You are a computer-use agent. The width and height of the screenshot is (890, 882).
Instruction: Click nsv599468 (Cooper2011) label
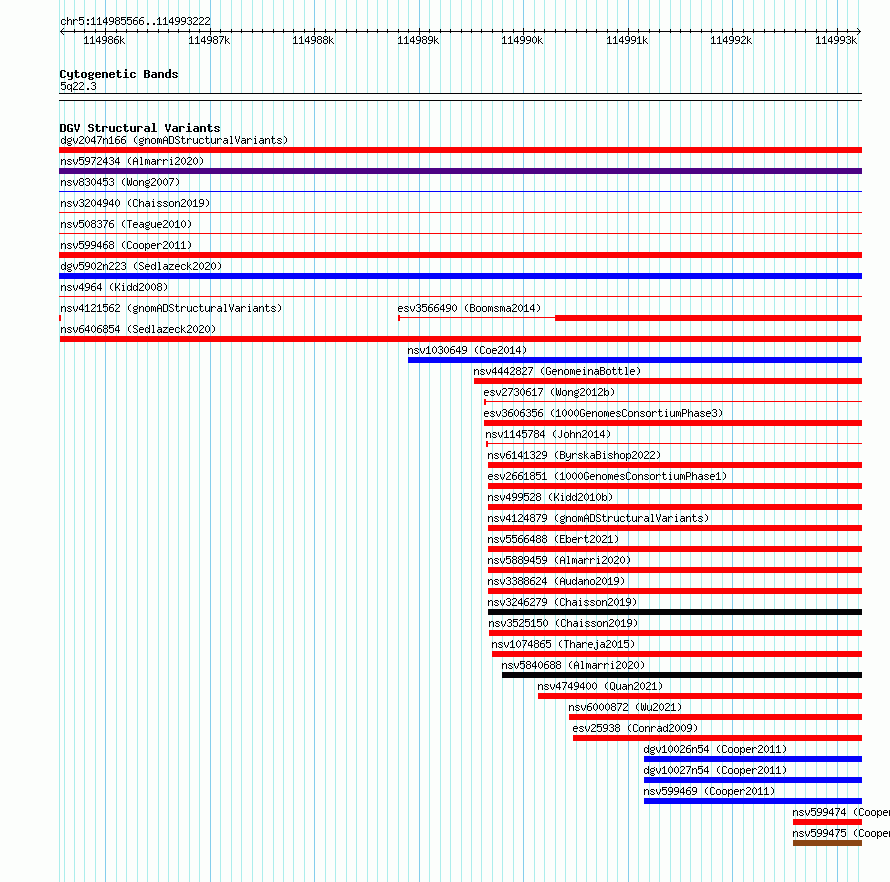(x=126, y=245)
